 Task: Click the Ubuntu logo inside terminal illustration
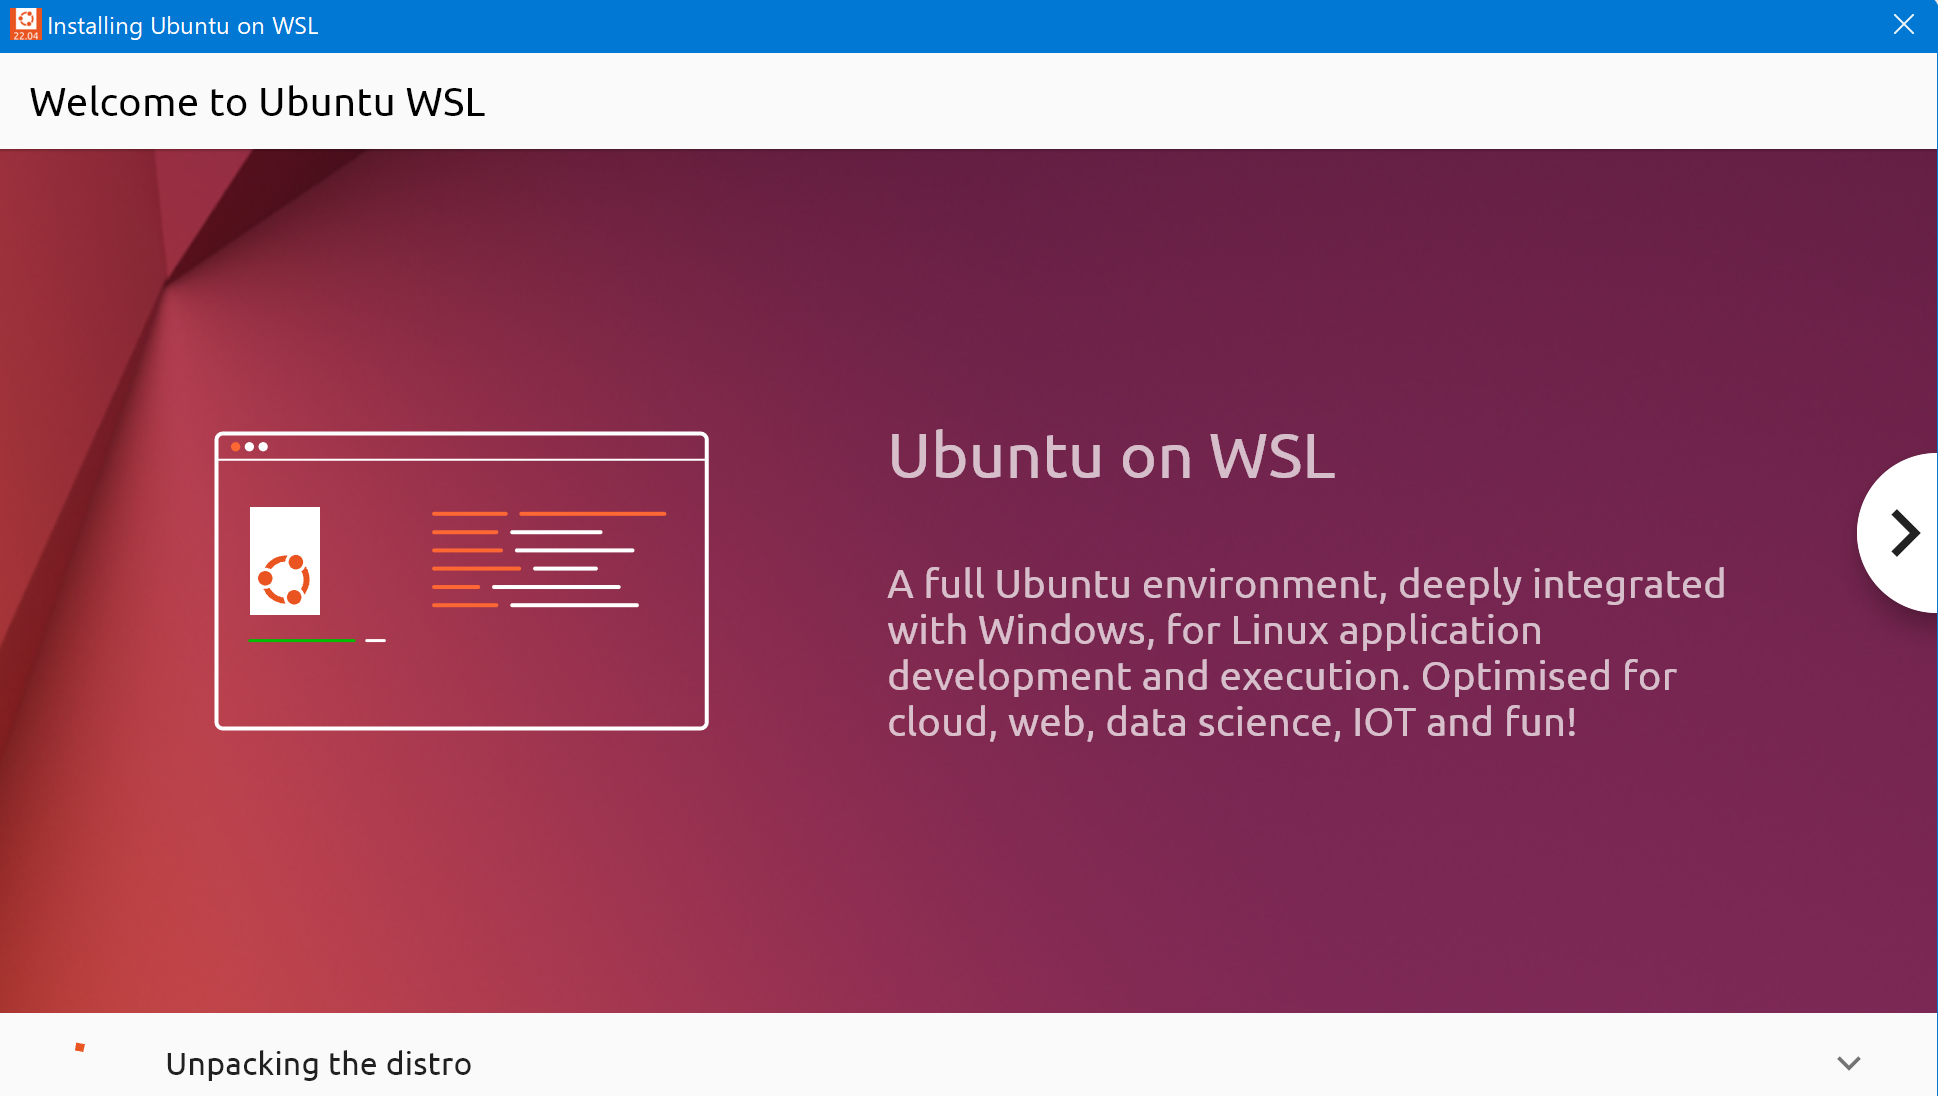pos(285,580)
